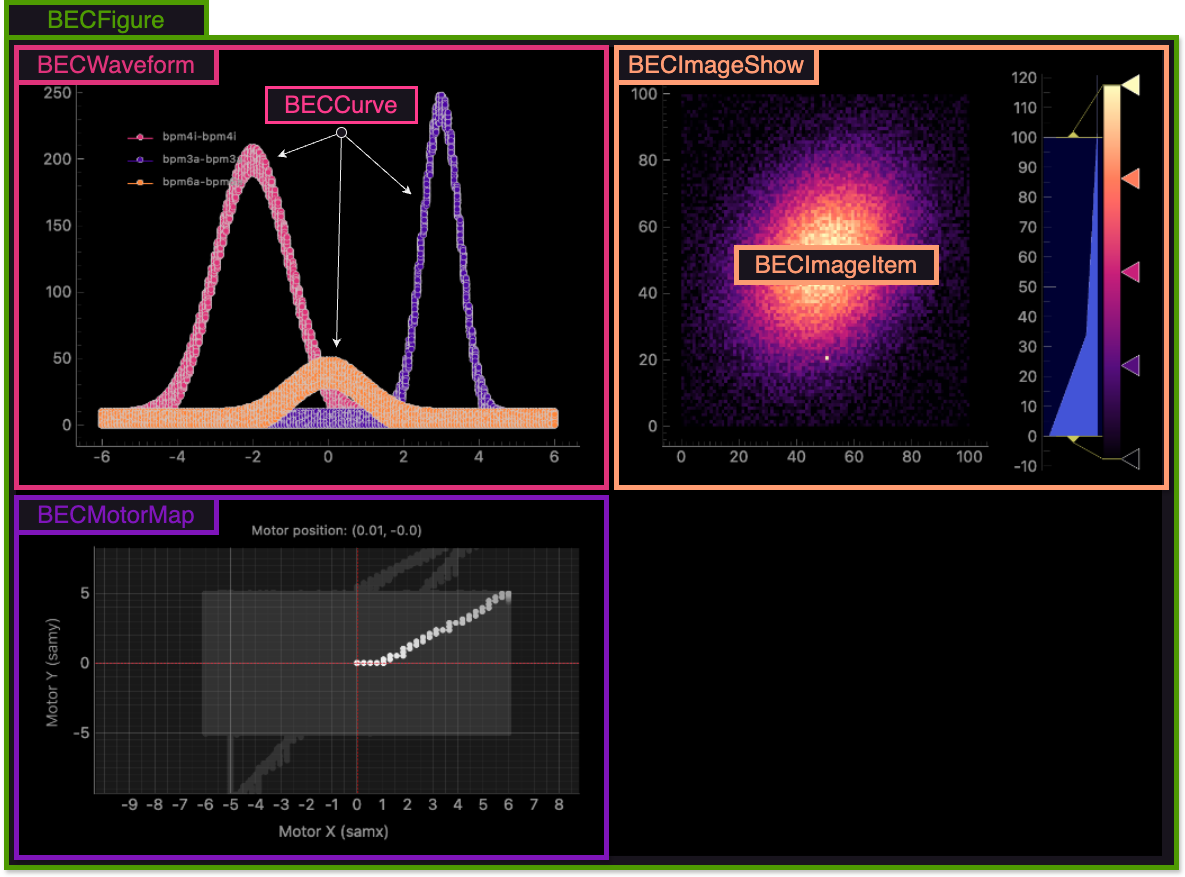Click the bpm6a-bpm6a orange legend marker

click(142, 183)
